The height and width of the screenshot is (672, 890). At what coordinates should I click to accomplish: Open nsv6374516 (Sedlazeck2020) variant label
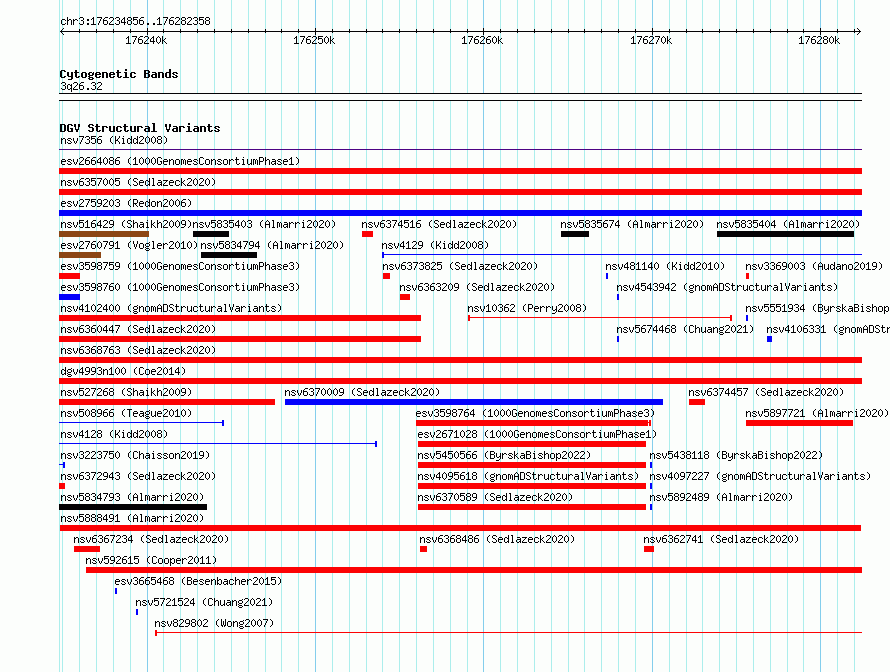[439, 224]
